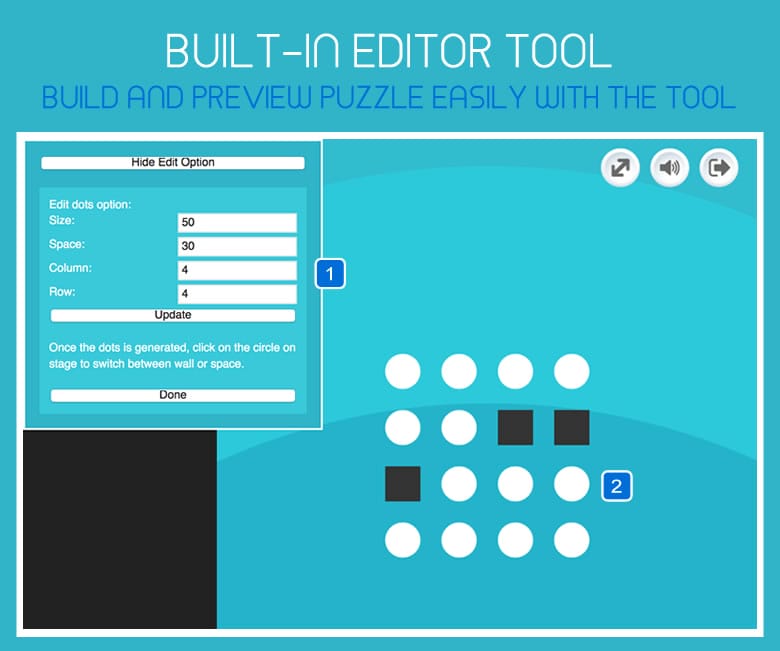This screenshot has width=780, height=651.
Task: Toggle second row's fourth-column wall square
Action: click(x=572, y=427)
